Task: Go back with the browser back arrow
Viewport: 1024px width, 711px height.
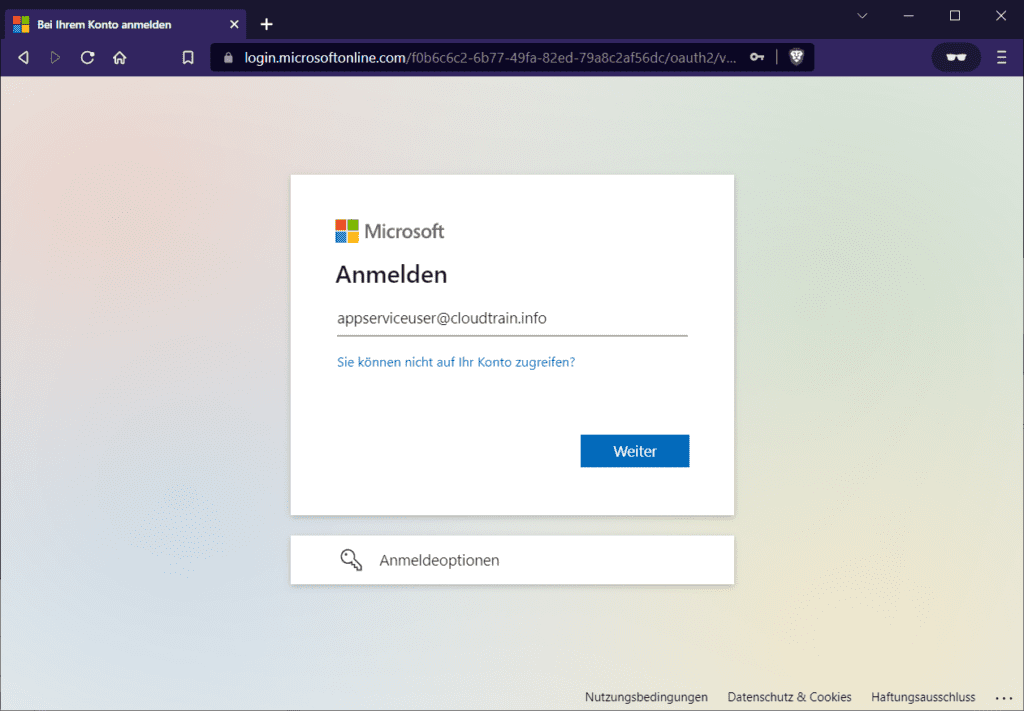Action: point(24,57)
